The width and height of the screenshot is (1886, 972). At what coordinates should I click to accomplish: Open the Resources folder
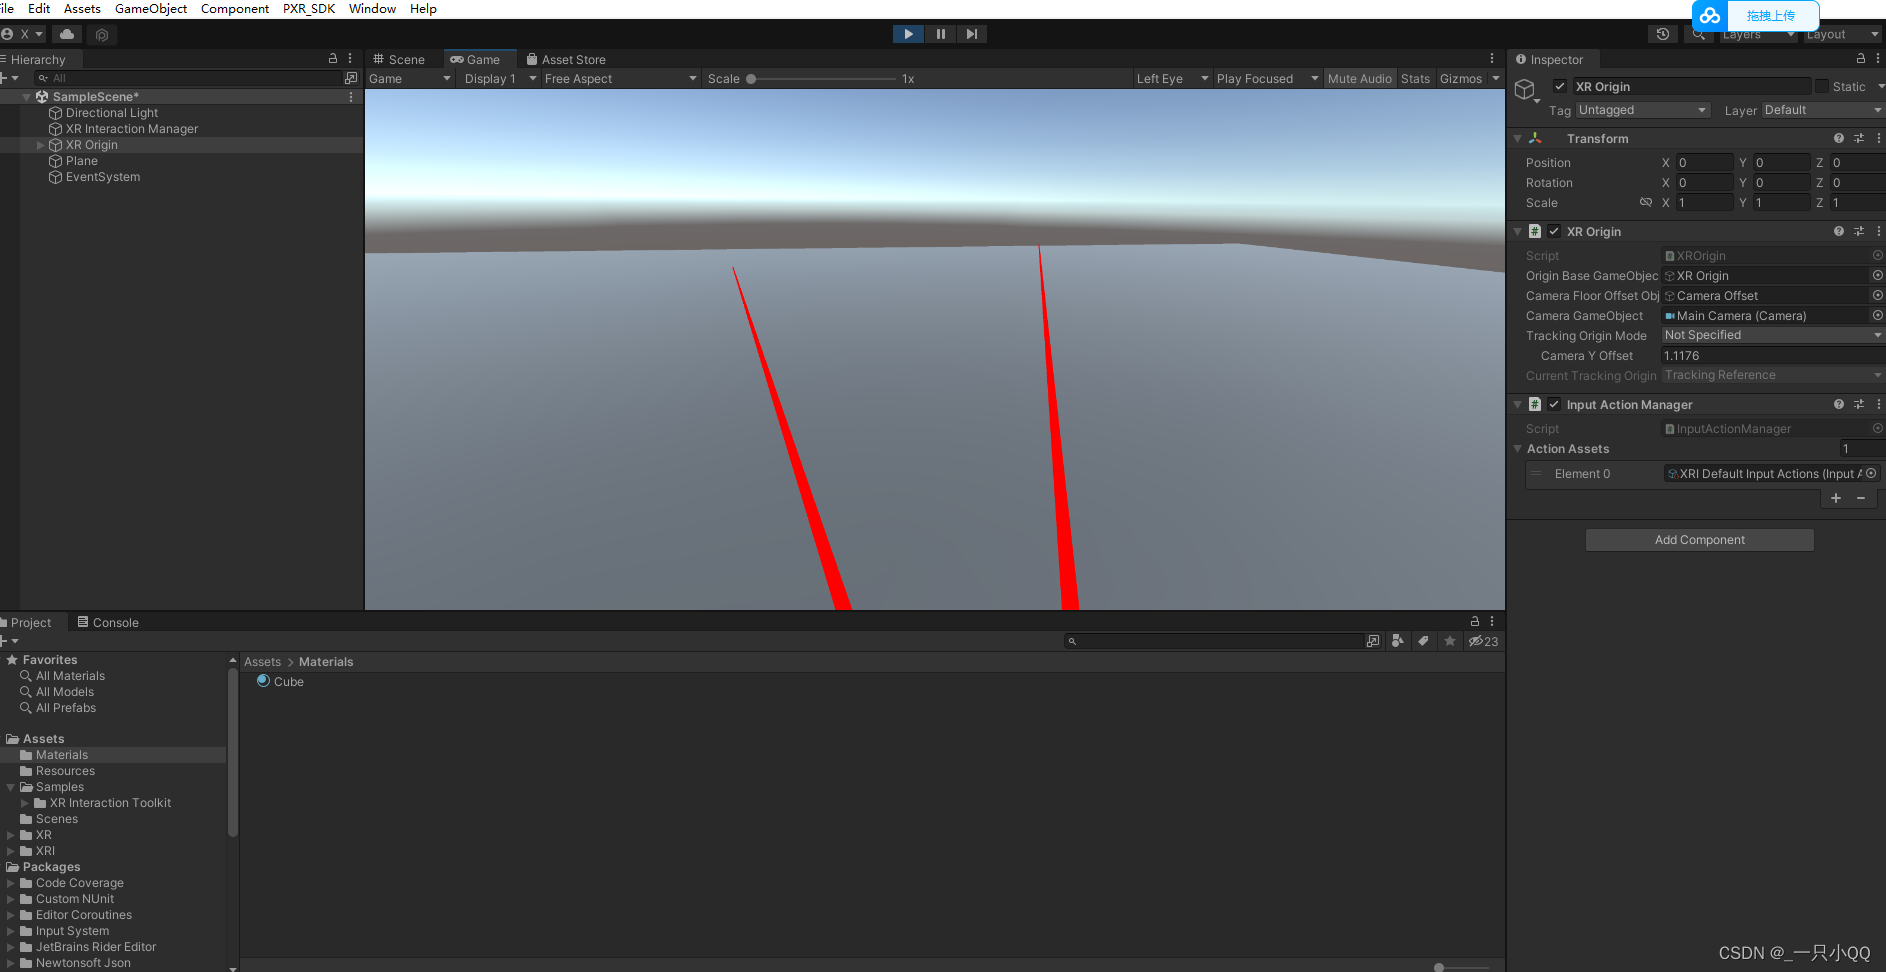coord(65,771)
